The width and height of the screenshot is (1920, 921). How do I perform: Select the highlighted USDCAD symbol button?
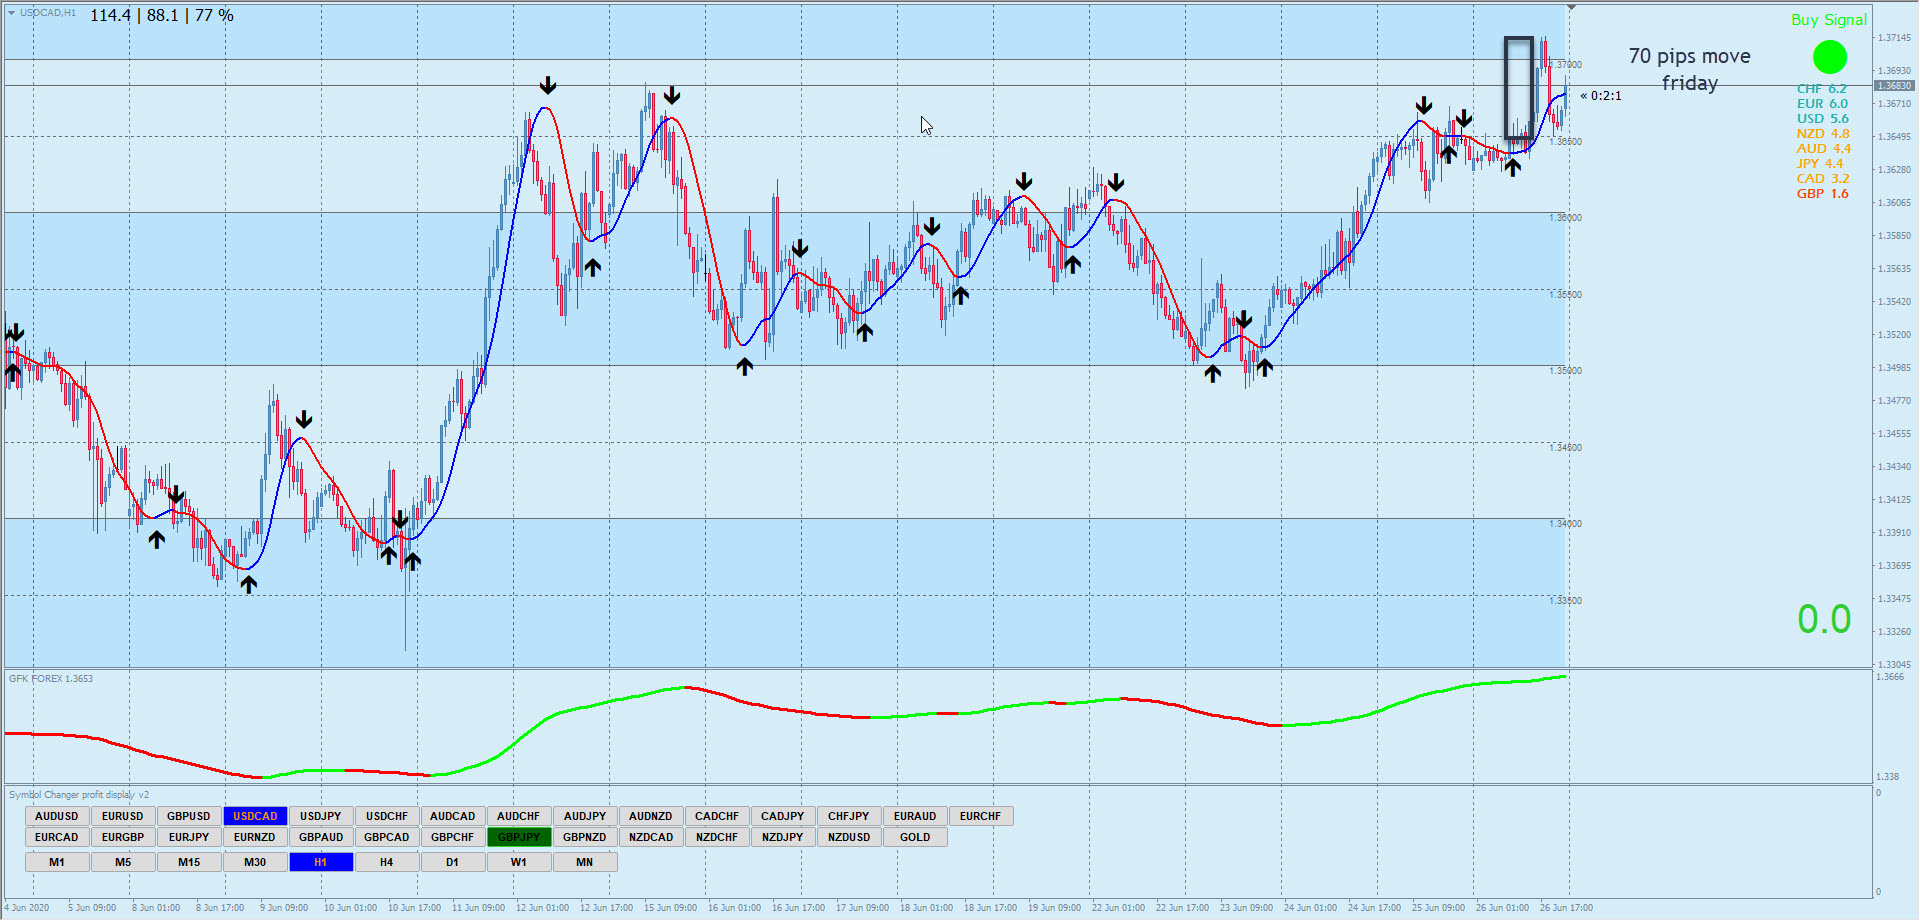tap(255, 816)
